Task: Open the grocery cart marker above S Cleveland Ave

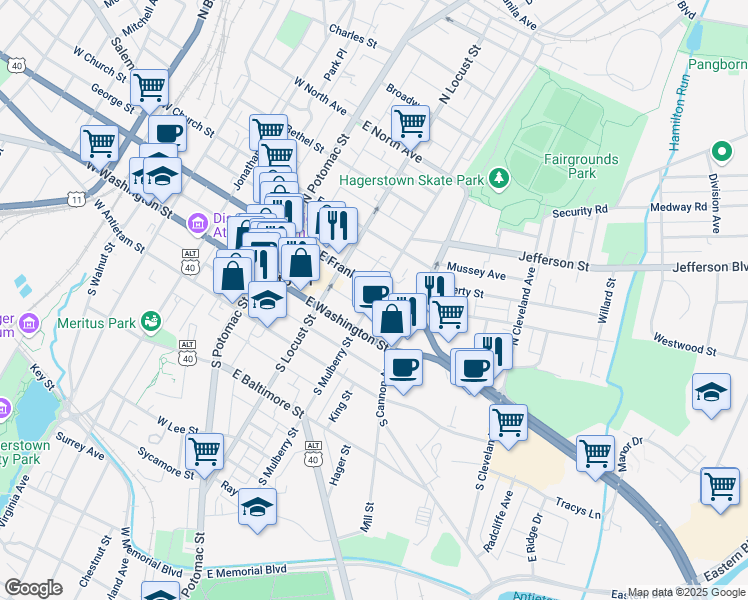Action: tap(508, 424)
